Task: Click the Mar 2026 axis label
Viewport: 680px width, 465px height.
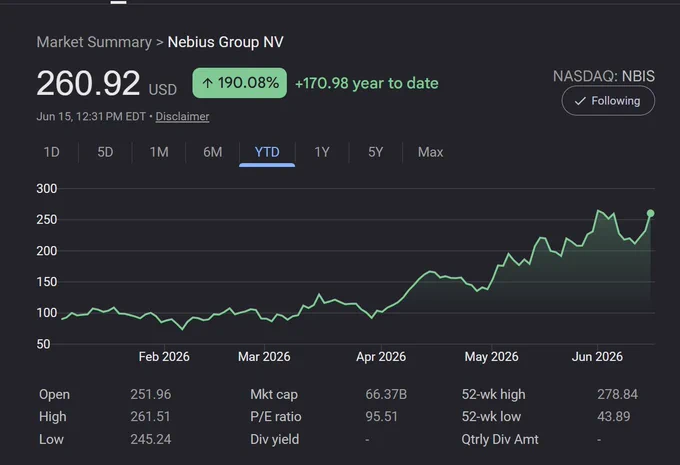Action: tap(264, 357)
